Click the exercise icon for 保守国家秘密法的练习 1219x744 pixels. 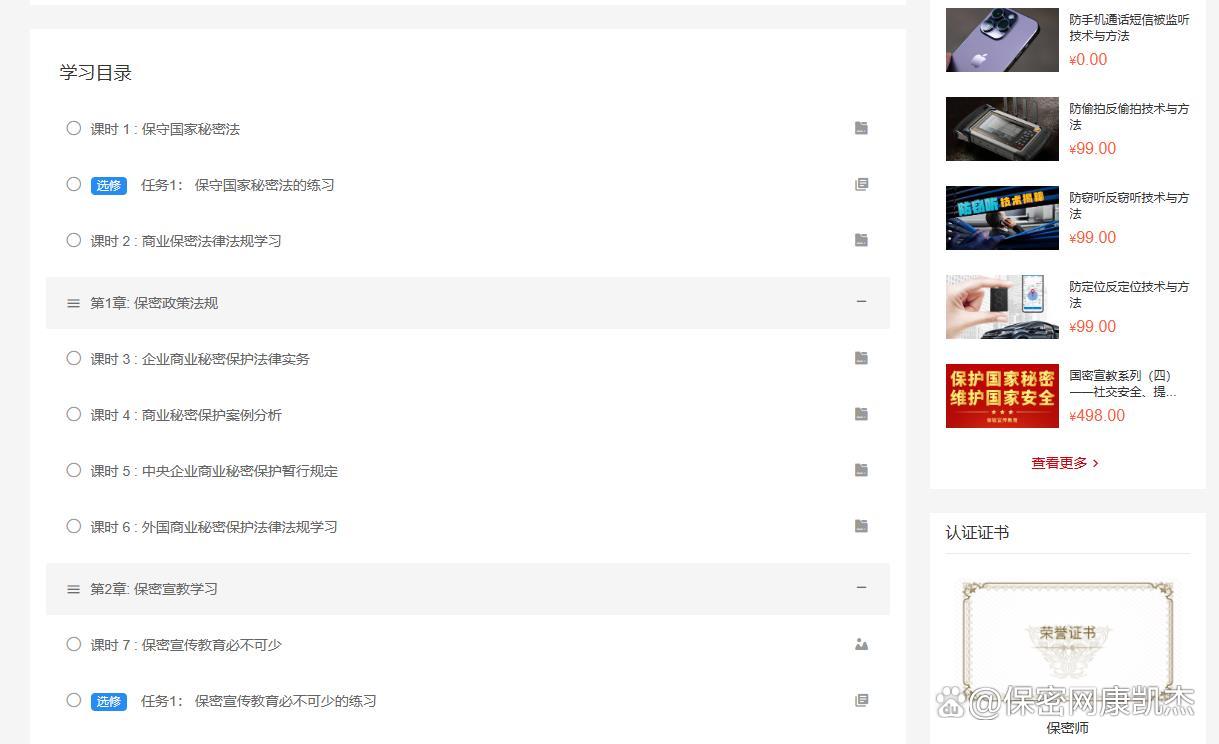861,184
